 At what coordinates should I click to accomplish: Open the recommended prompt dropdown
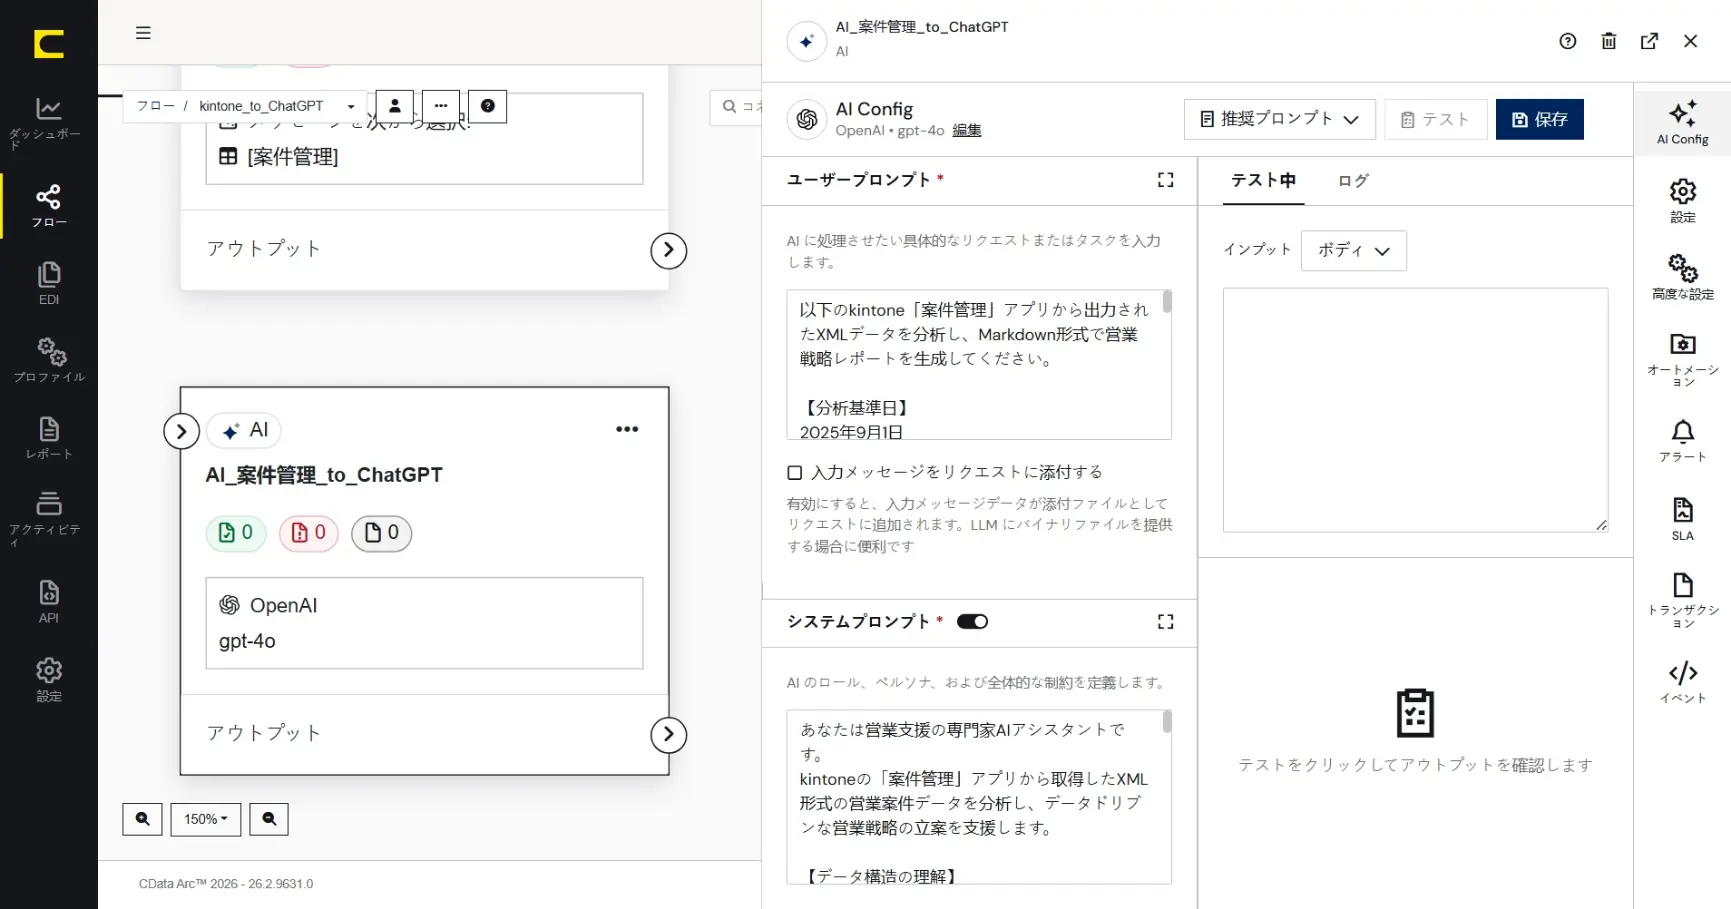coord(1280,119)
